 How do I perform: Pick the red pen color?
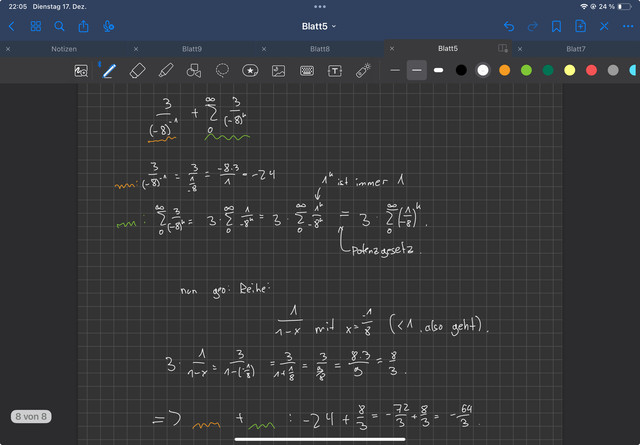tap(591, 70)
